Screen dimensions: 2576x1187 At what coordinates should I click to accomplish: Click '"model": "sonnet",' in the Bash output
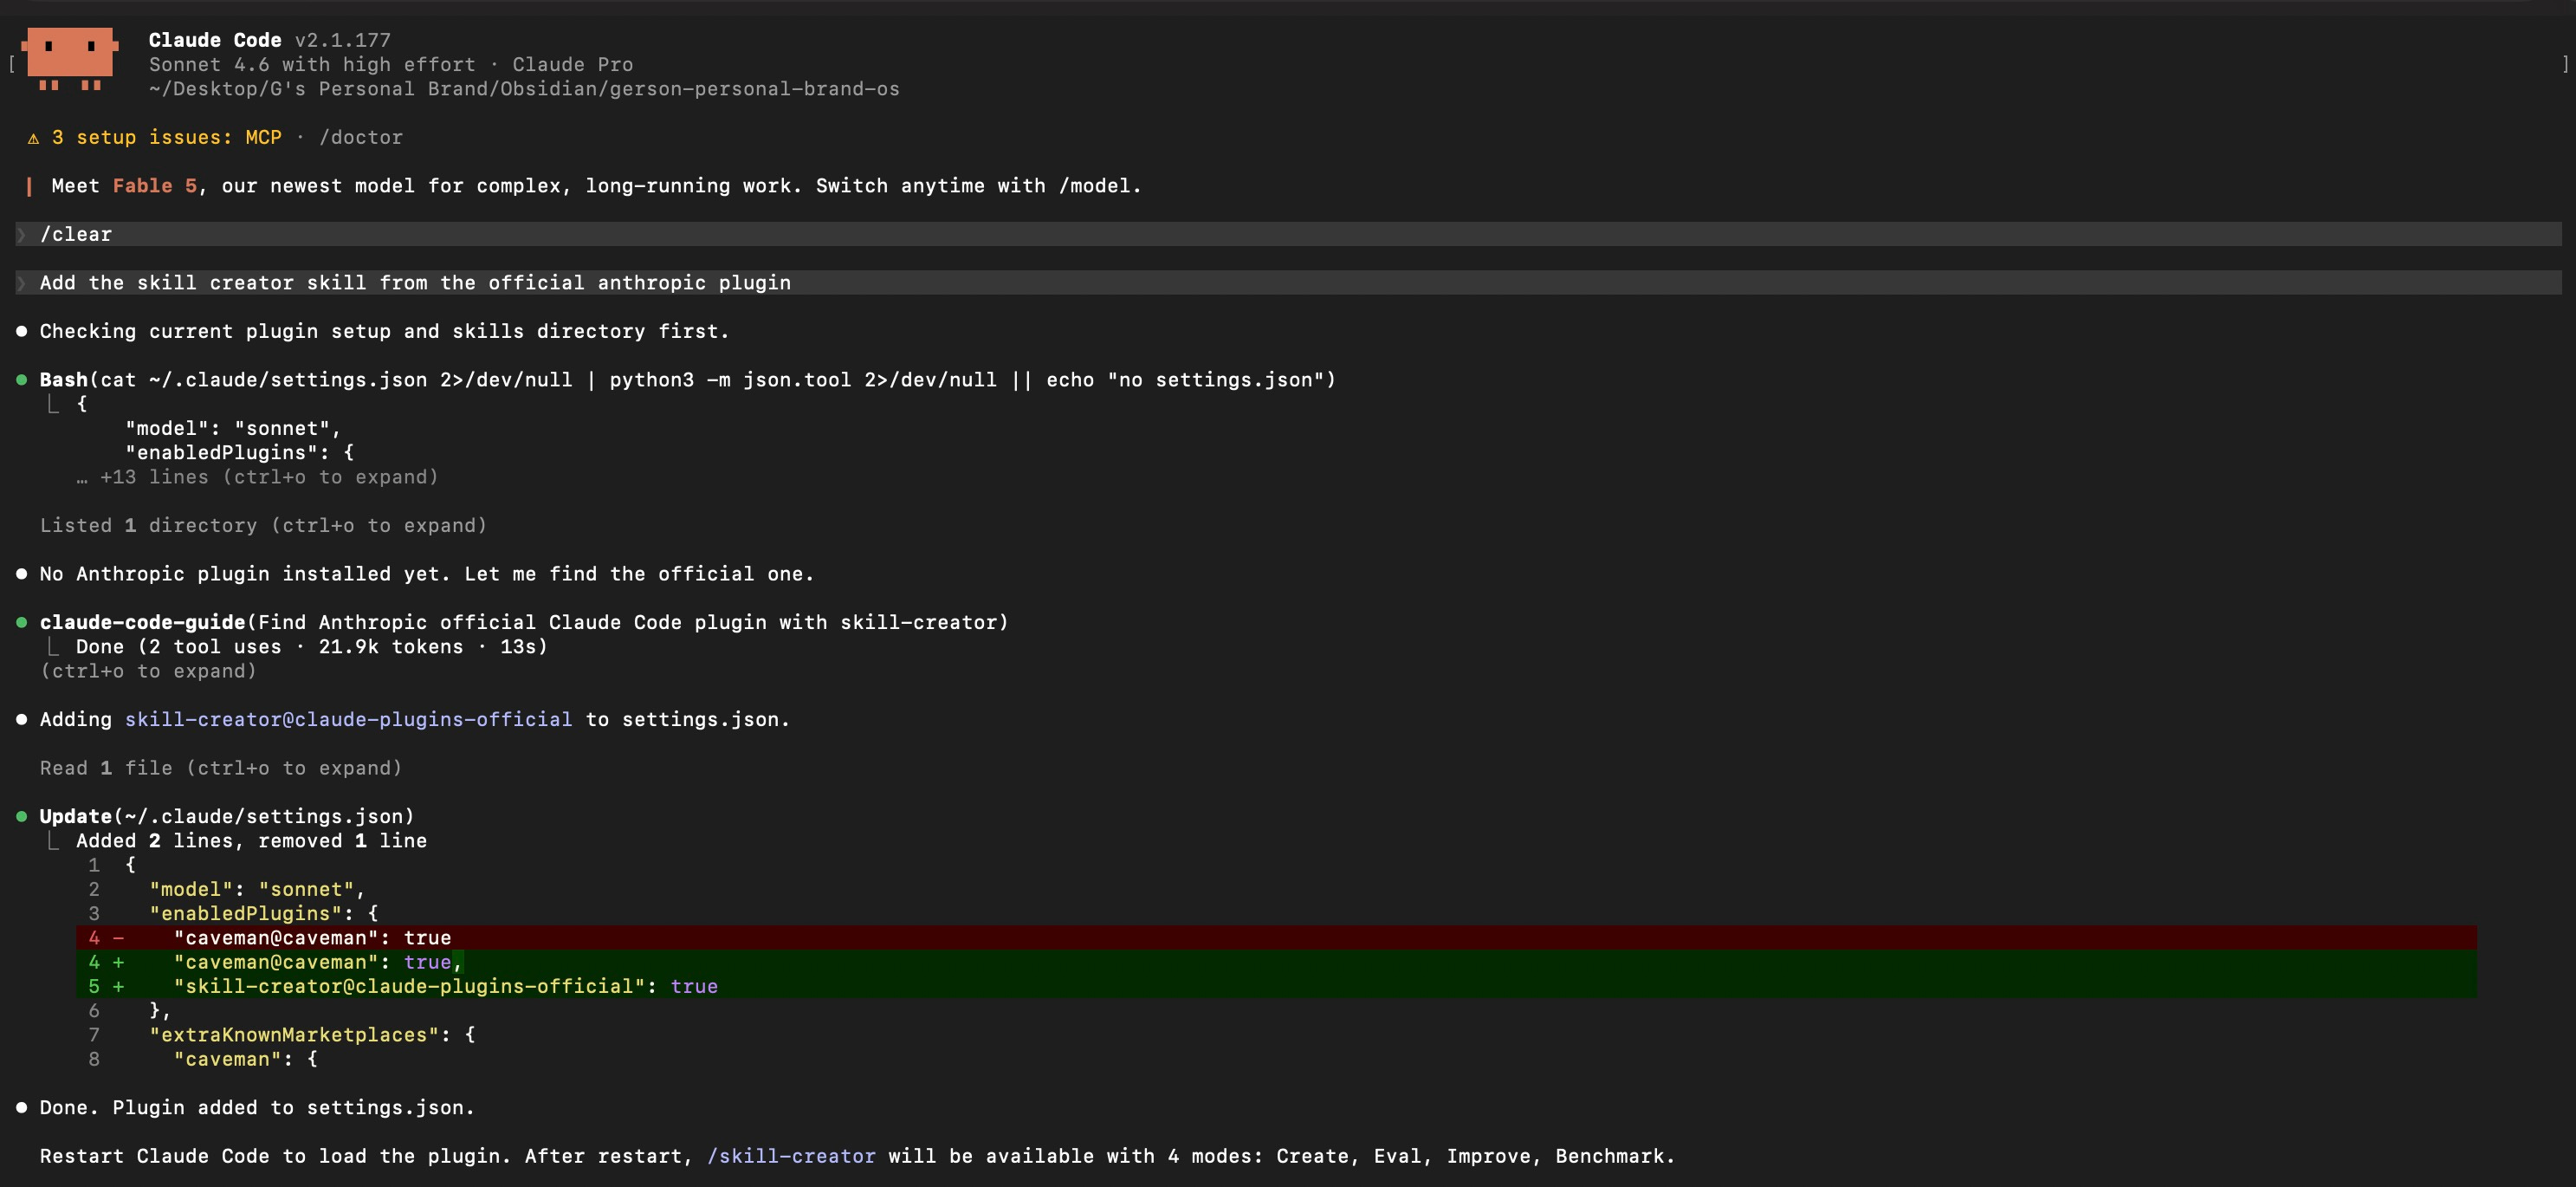(233, 428)
